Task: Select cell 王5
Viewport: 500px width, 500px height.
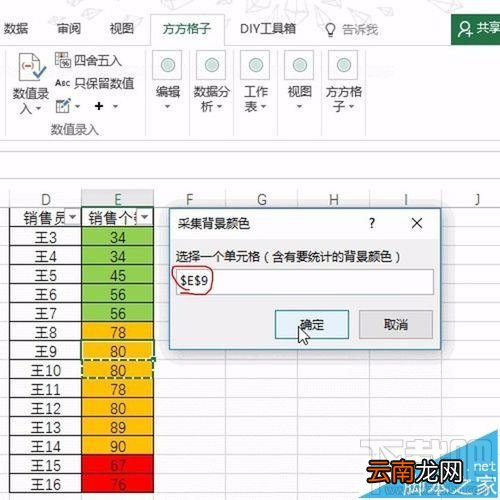Action: (x=46, y=275)
